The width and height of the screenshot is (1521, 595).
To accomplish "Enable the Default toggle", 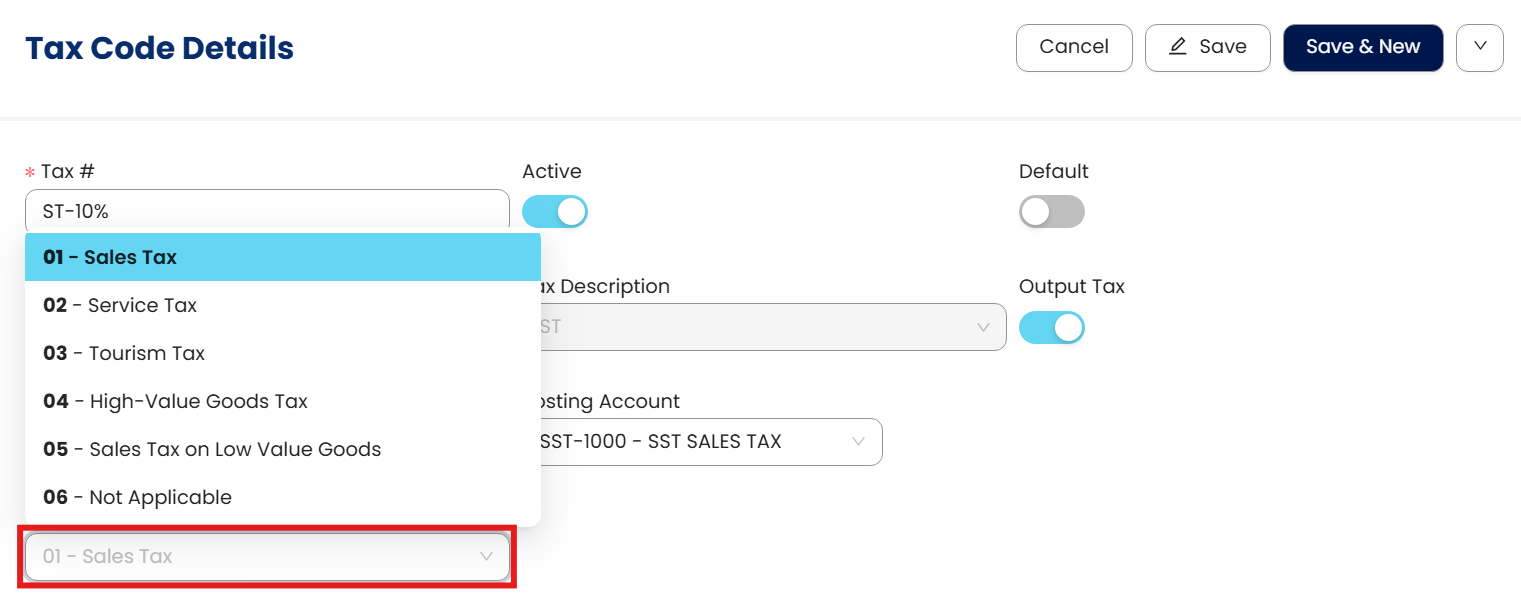I will tap(1051, 212).
